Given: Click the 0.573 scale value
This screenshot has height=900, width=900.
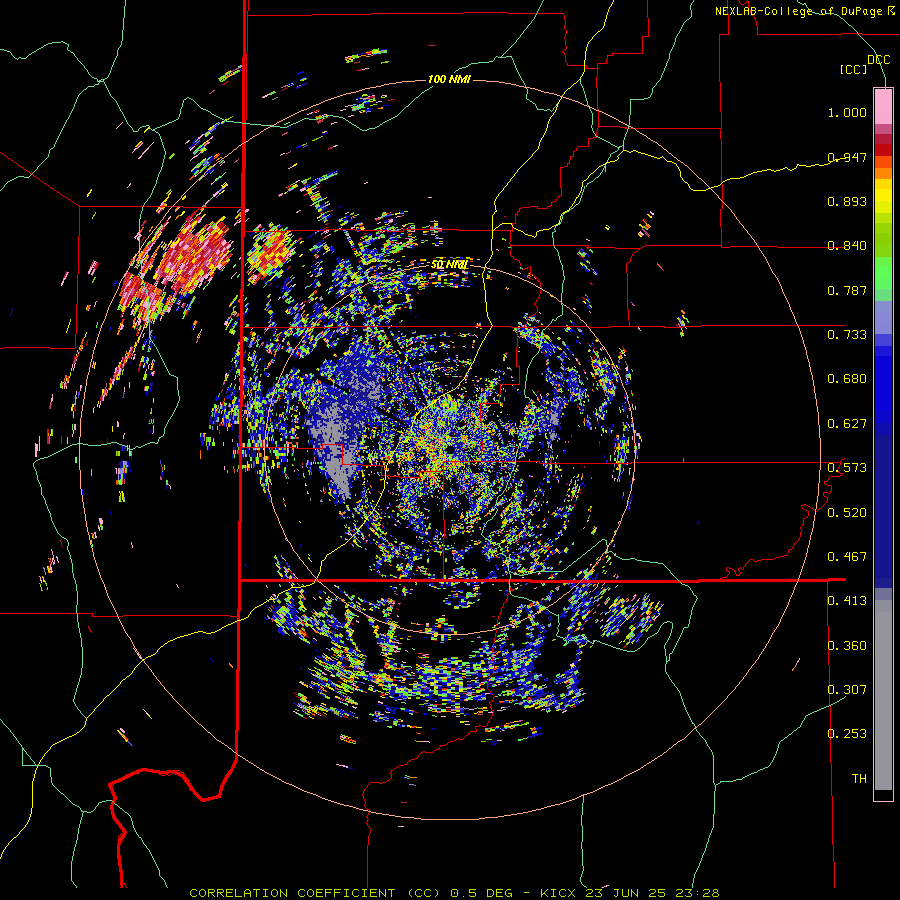Looking at the screenshot, I should point(847,468).
